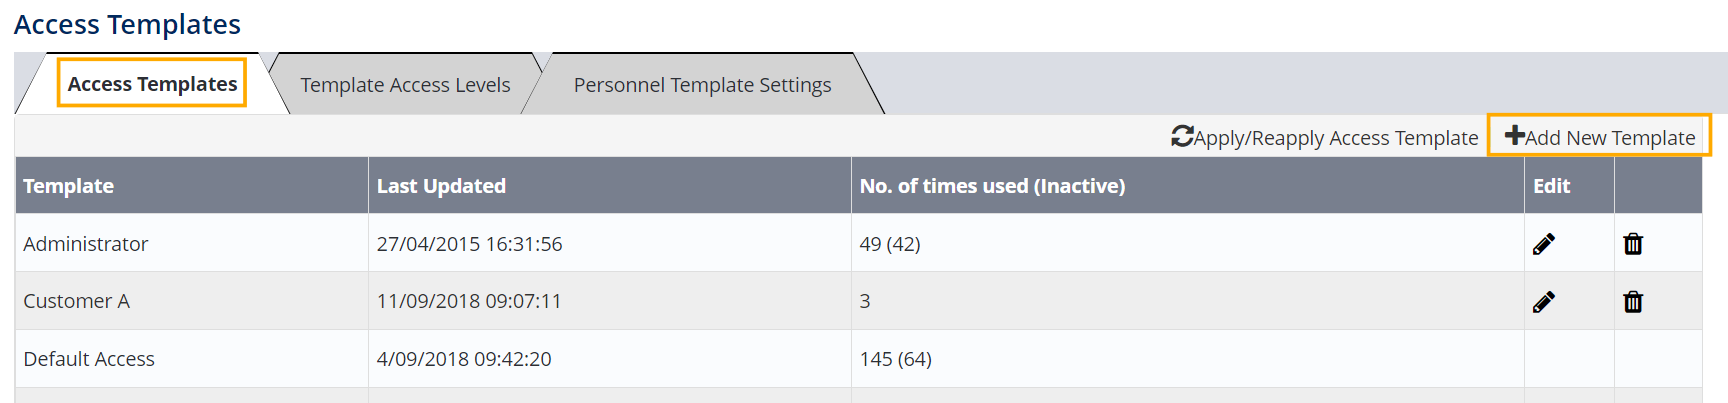1728x403 pixels.
Task: Open the Template Access Levels tab
Action: [405, 85]
